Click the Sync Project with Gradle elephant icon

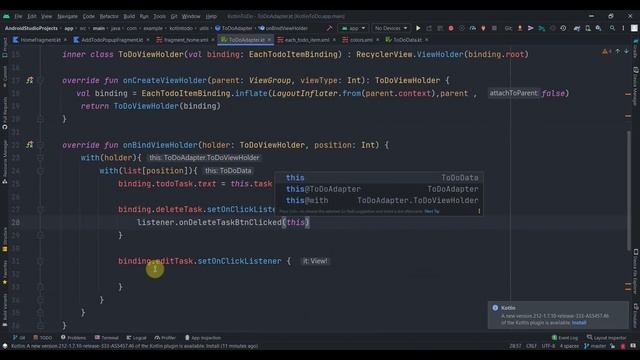(577, 28)
